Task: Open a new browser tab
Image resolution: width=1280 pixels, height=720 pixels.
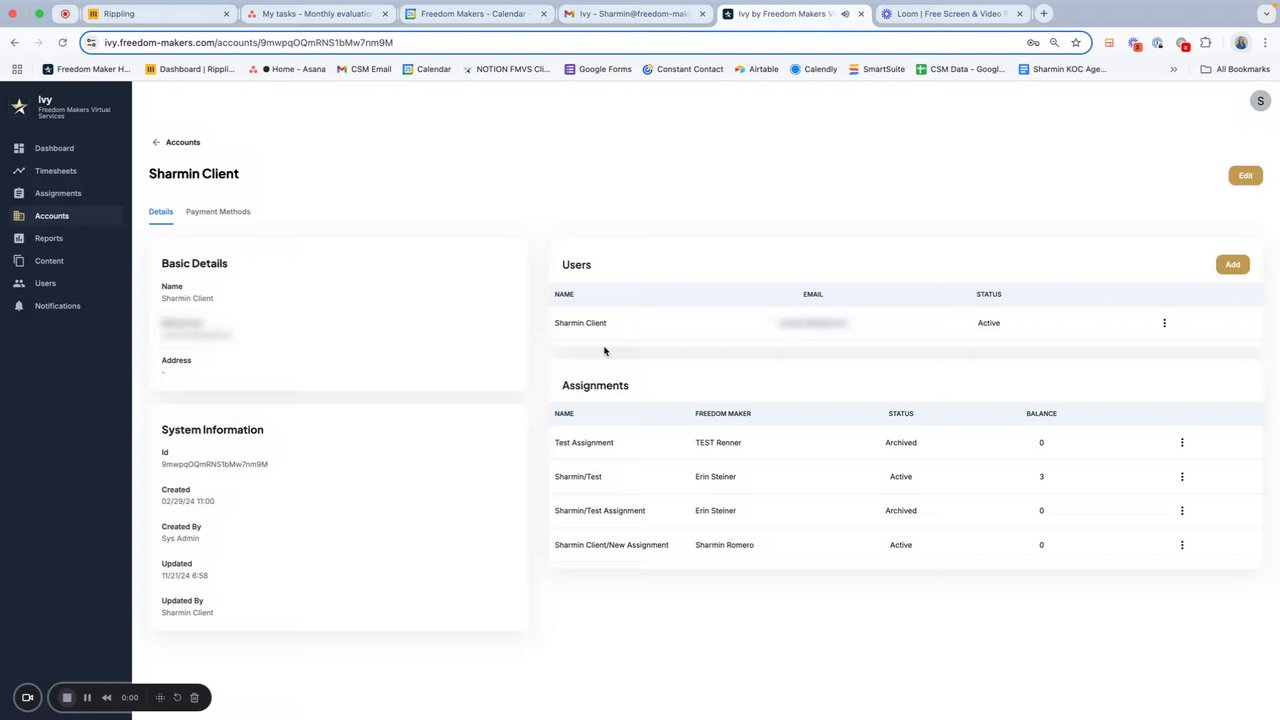Action: click(1044, 14)
